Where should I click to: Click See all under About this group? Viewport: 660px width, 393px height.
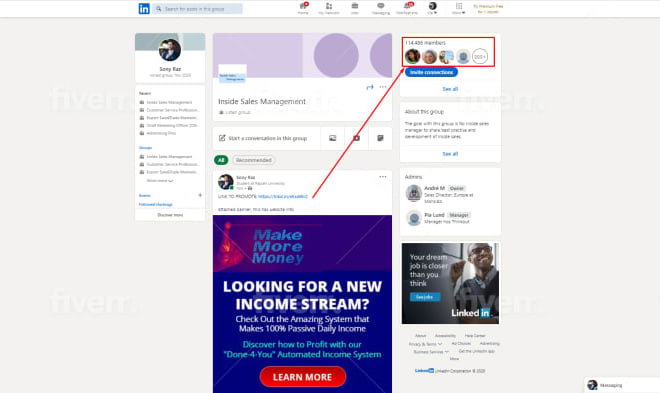point(450,154)
